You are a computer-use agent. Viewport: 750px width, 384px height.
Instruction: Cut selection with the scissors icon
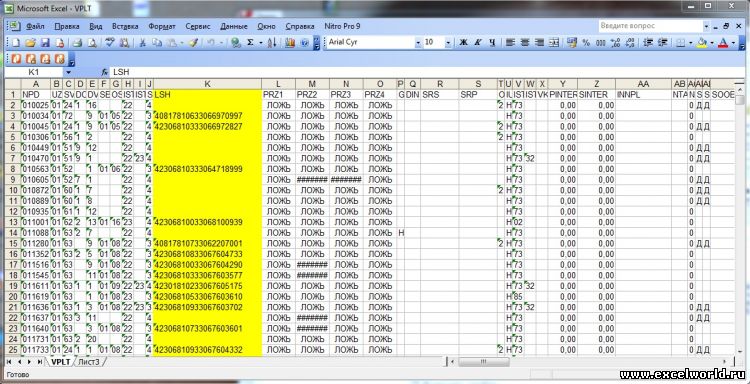(142, 43)
